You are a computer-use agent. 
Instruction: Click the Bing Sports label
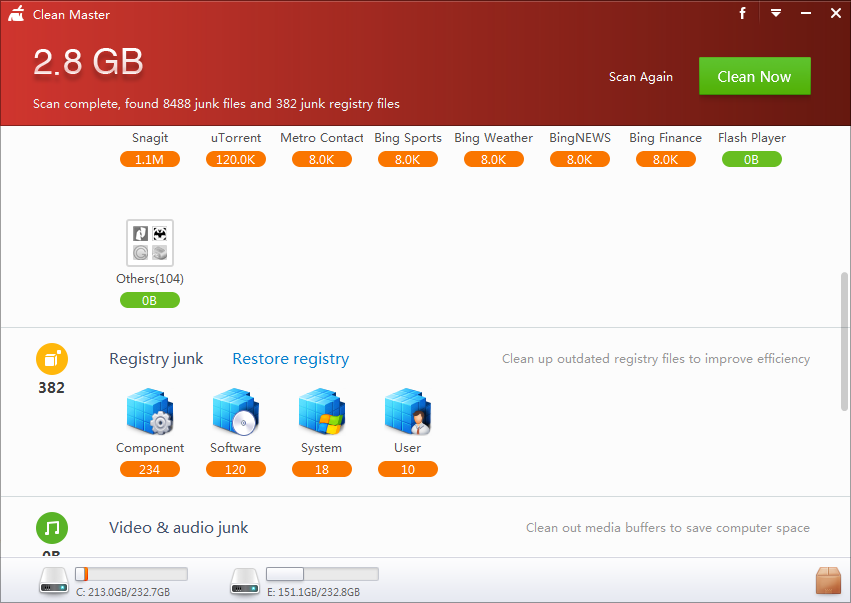tap(408, 138)
